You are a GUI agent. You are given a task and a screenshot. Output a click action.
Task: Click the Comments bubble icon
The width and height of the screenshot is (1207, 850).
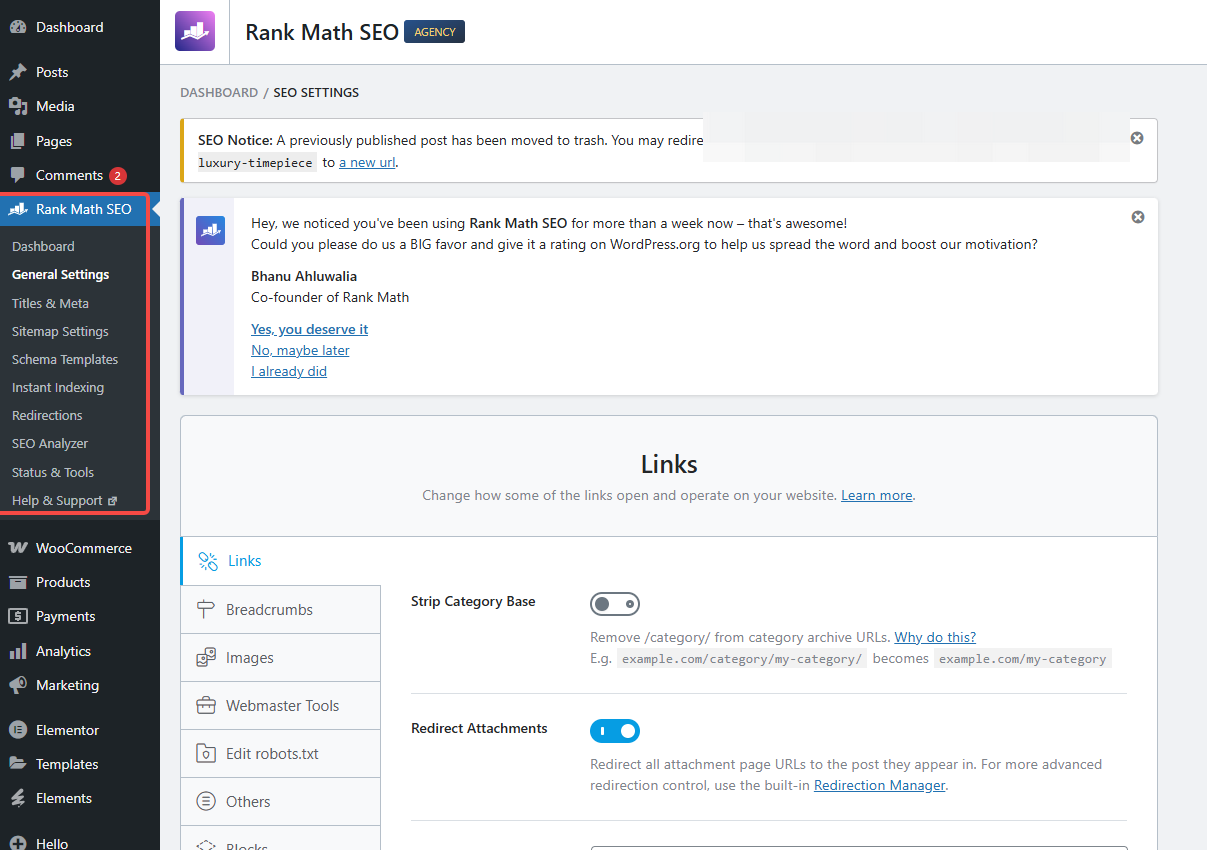(x=17, y=175)
